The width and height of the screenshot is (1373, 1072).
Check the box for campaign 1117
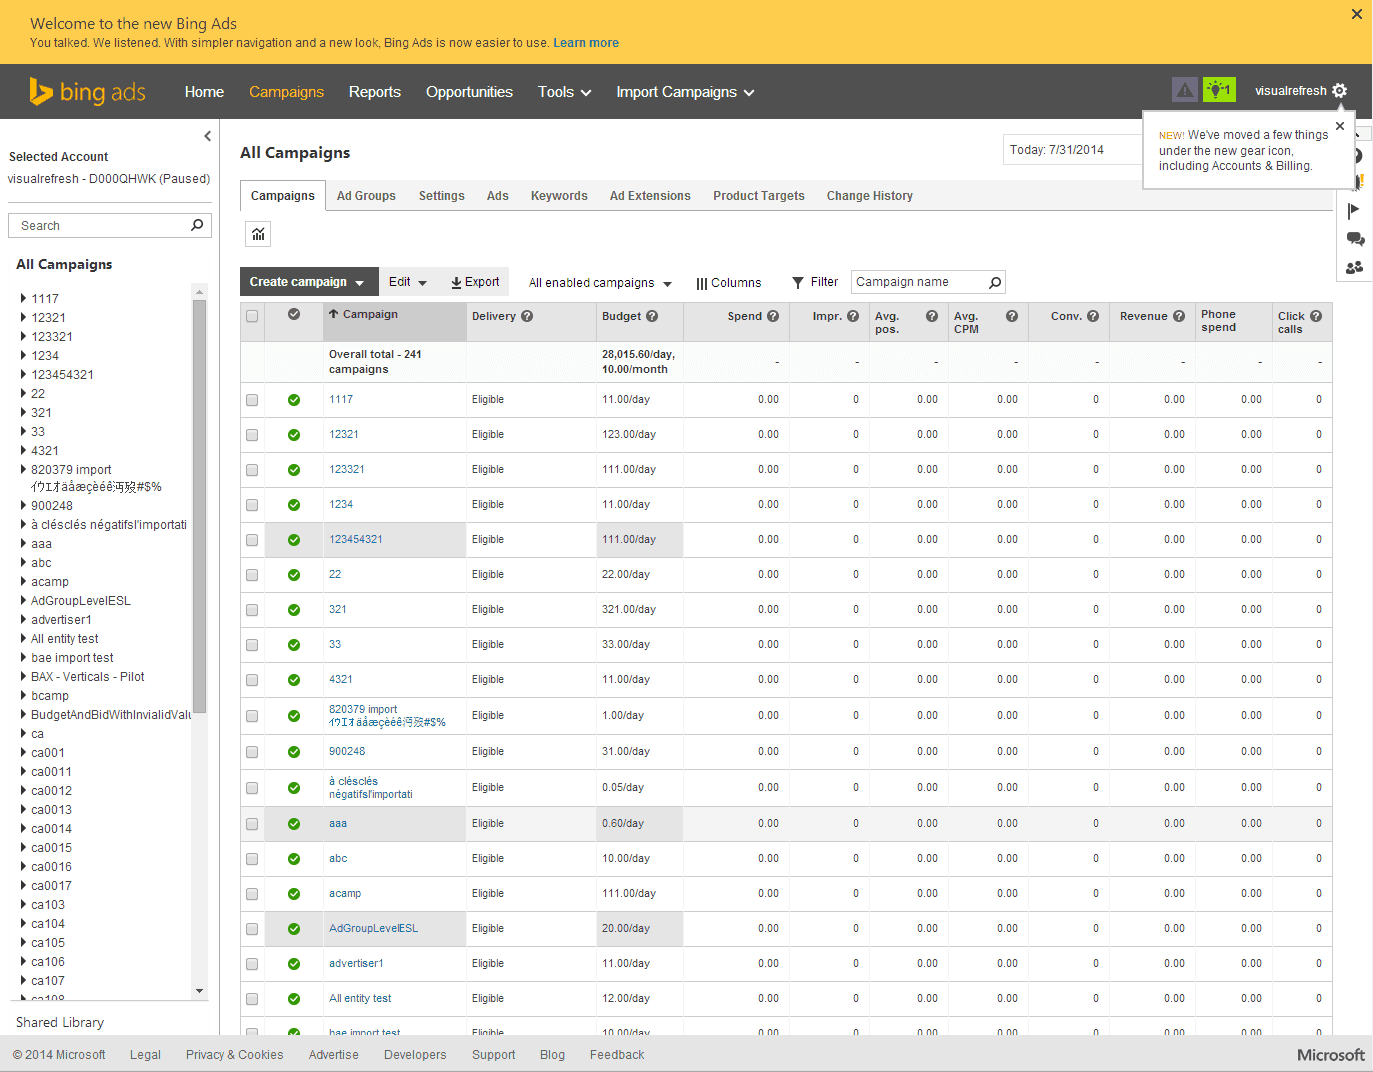pyautogui.click(x=252, y=400)
